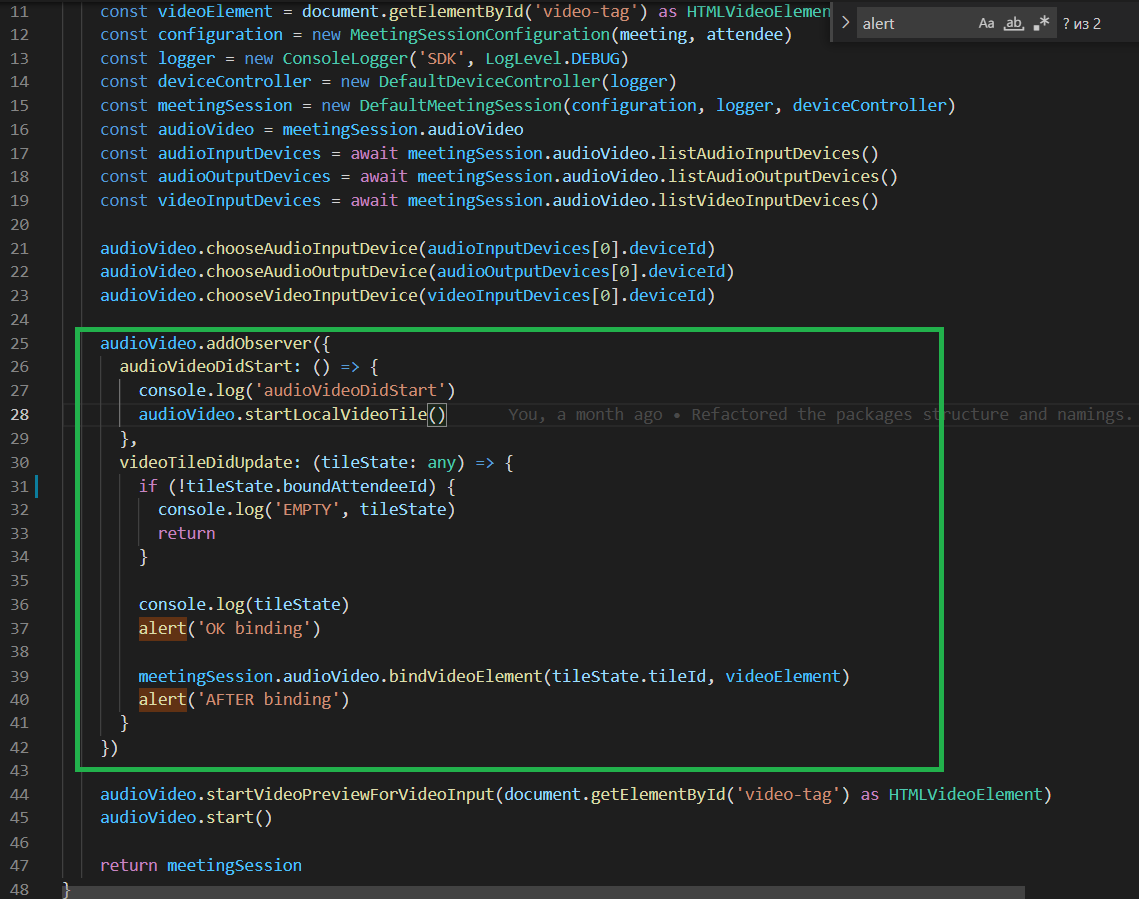Click 'videoTileDidUpdate' on line 30
This screenshot has width=1139, height=899.
click(x=206, y=463)
